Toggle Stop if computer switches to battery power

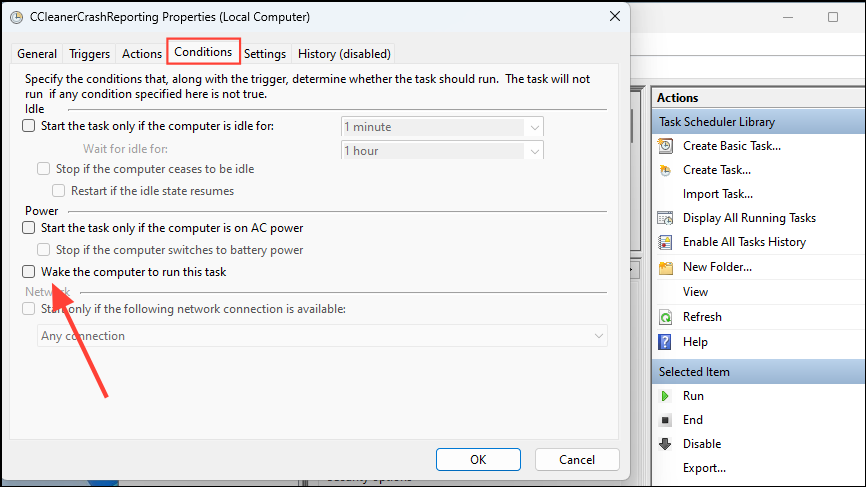[x=44, y=250]
